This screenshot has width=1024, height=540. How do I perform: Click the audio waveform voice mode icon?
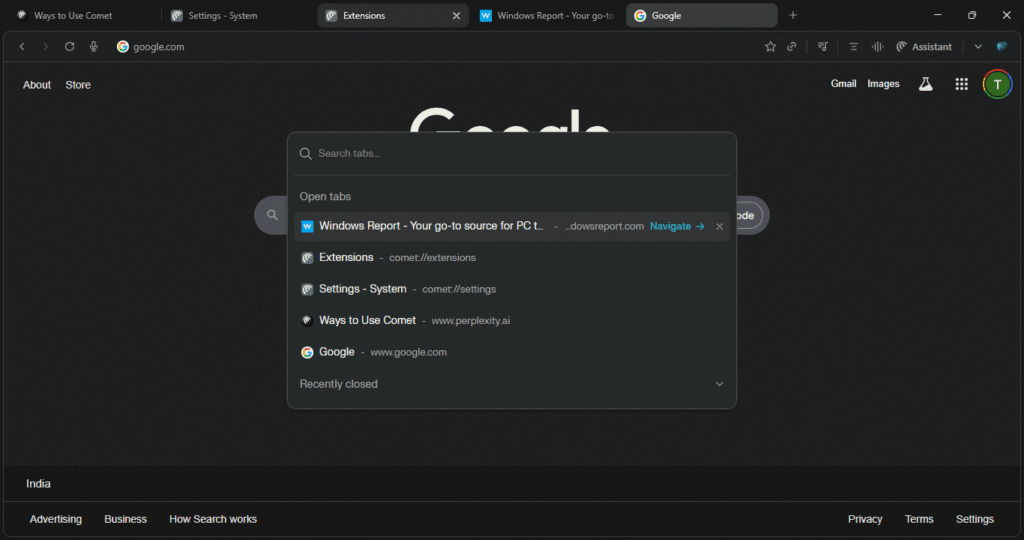pos(878,46)
